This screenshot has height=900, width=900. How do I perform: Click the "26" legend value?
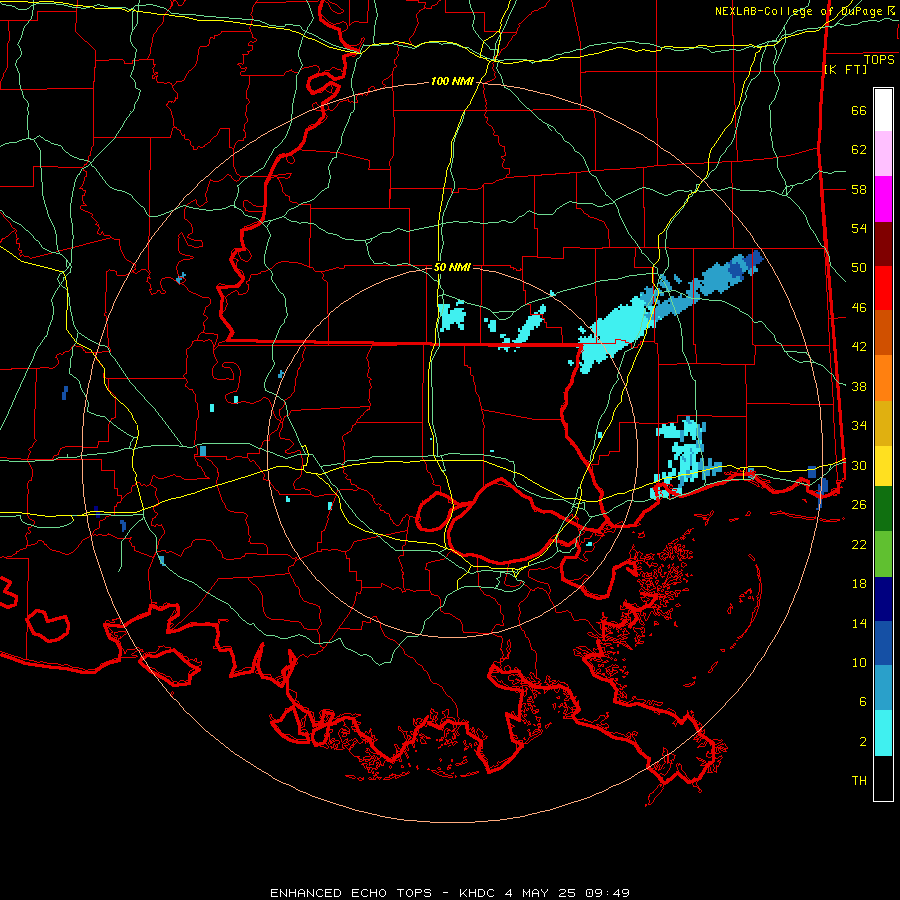[859, 505]
